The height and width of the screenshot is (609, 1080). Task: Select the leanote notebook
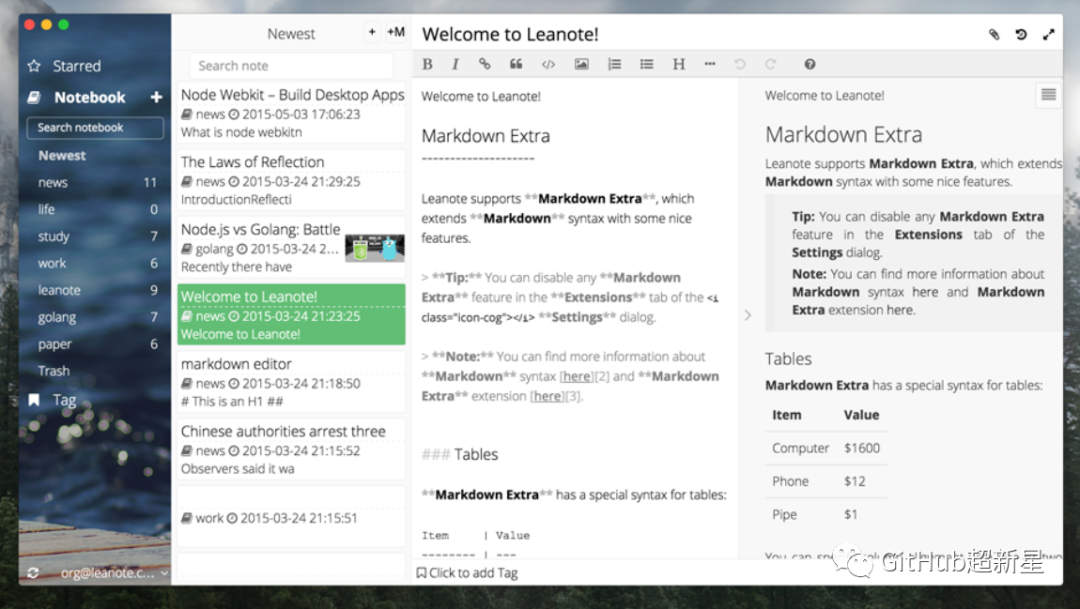pyautogui.click(x=95, y=290)
